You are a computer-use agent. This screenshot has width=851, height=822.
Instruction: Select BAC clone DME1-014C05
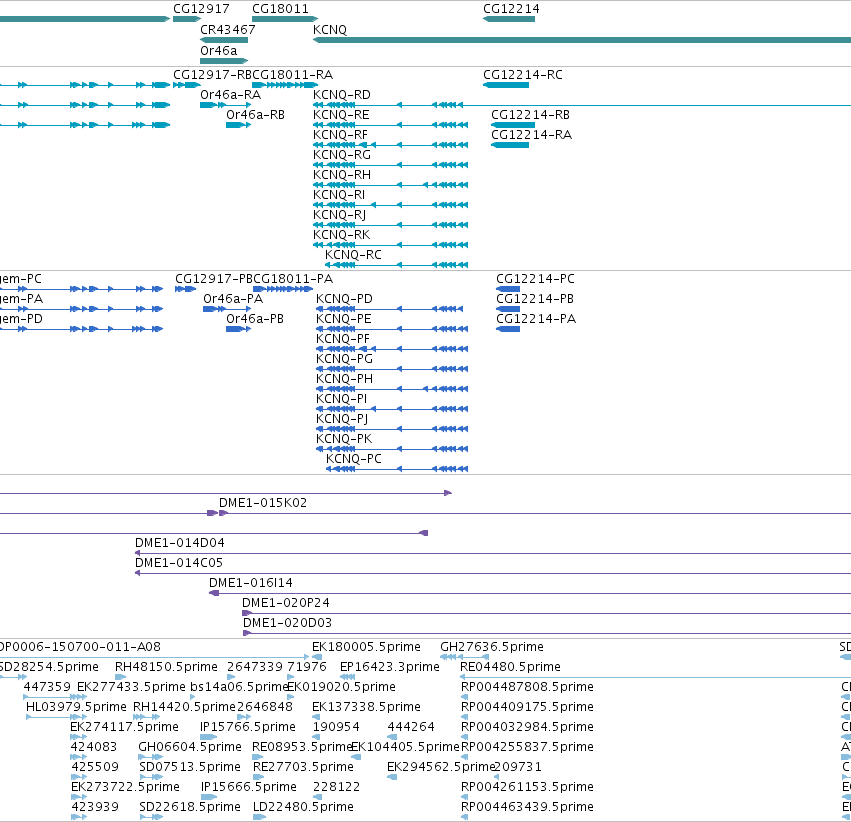pos(179,563)
